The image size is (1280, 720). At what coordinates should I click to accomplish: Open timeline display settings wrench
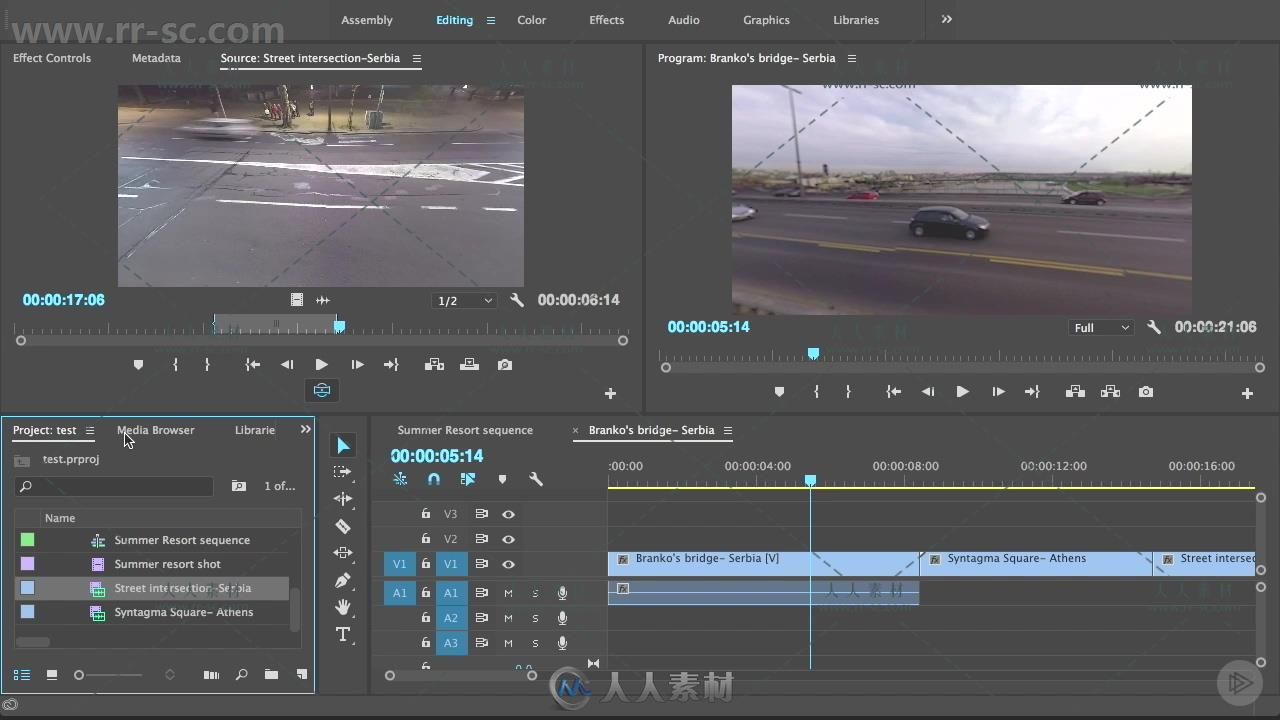pos(536,479)
